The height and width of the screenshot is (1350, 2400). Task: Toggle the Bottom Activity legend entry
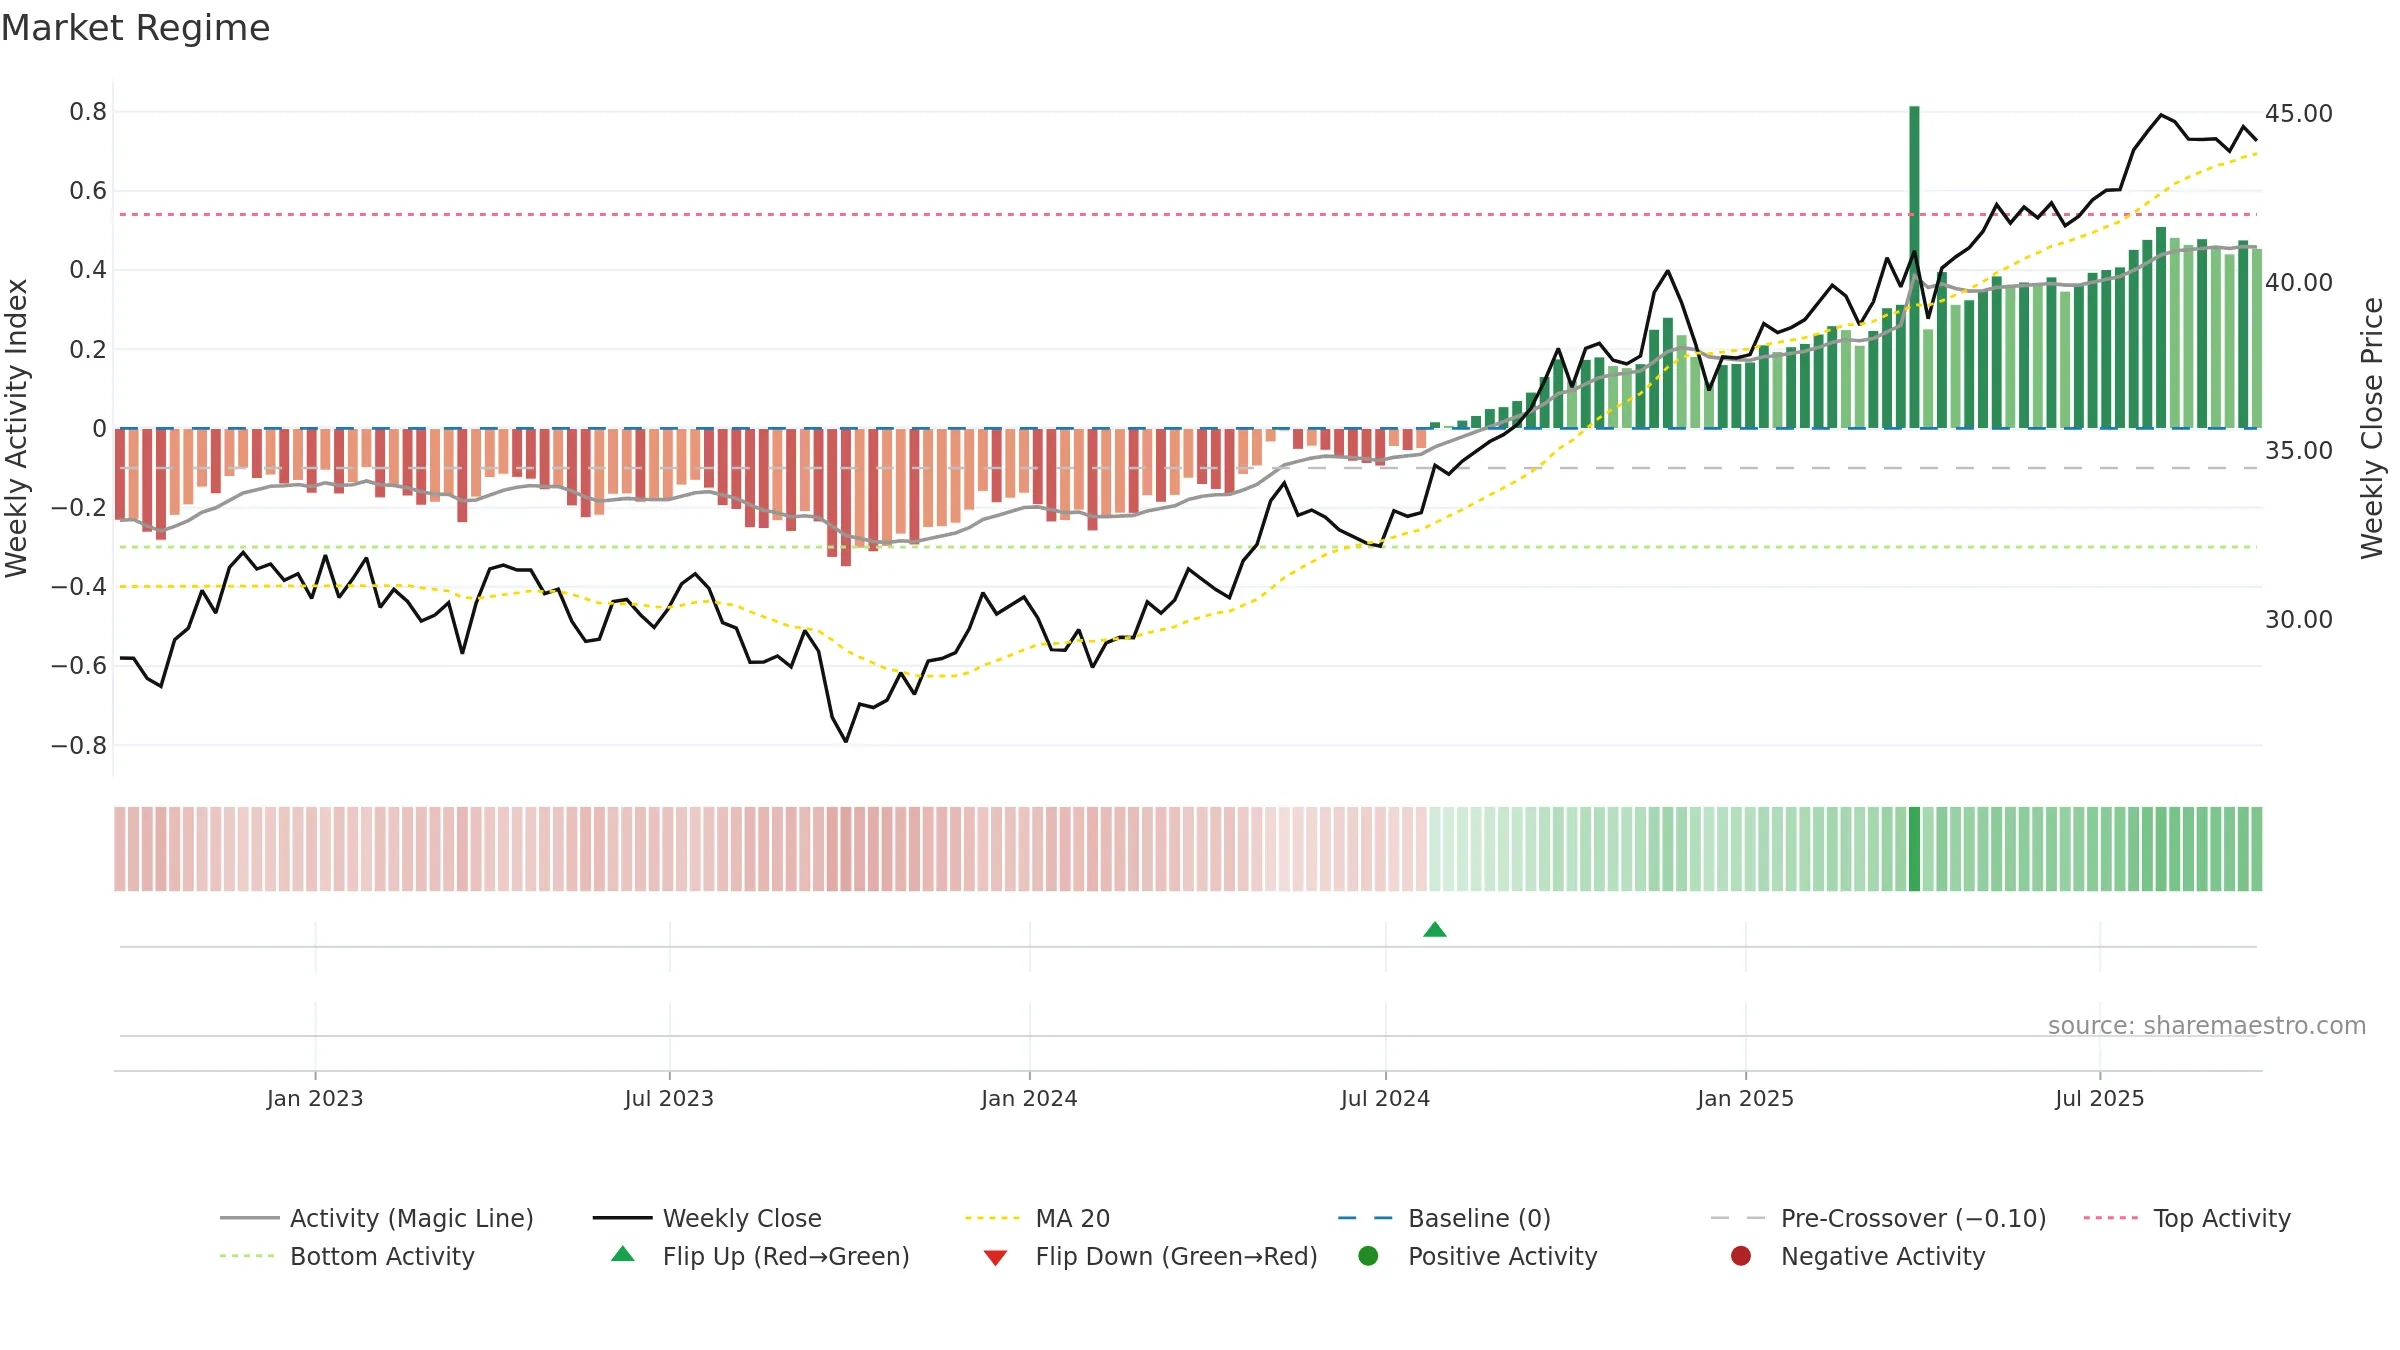tap(347, 1256)
